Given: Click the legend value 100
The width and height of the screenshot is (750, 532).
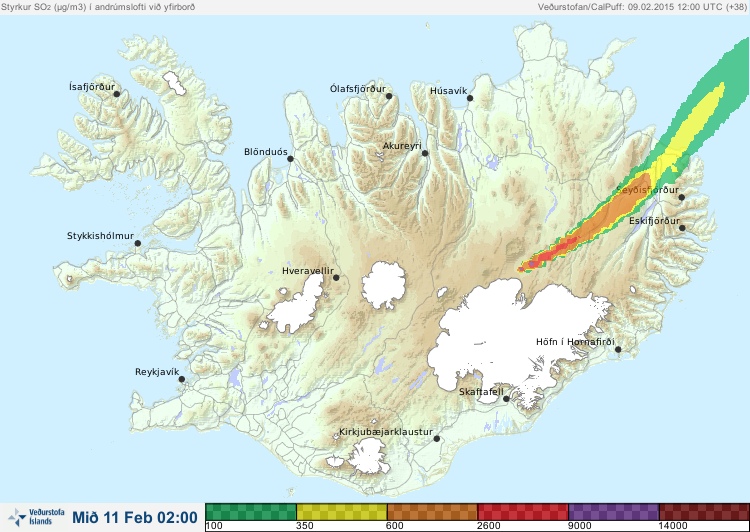Looking at the screenshot, I should pyautogui.click(x=214, y=526).
